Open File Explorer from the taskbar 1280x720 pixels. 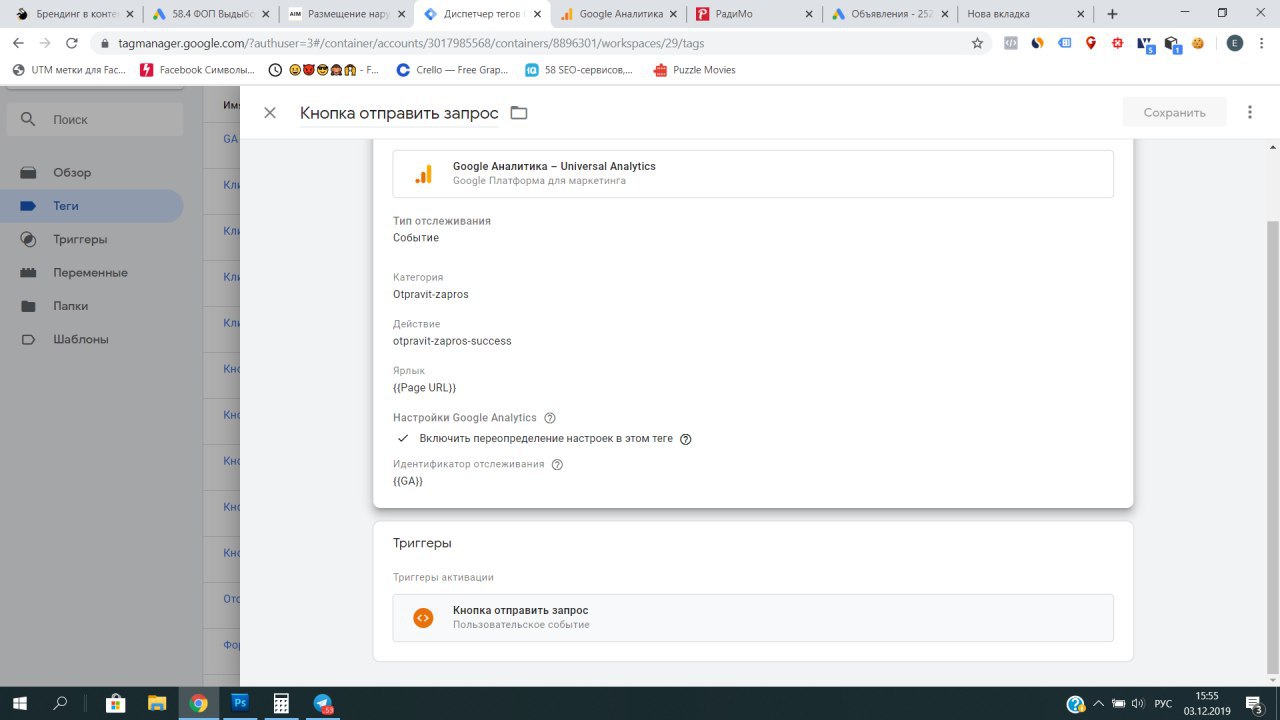pos(156,703)
